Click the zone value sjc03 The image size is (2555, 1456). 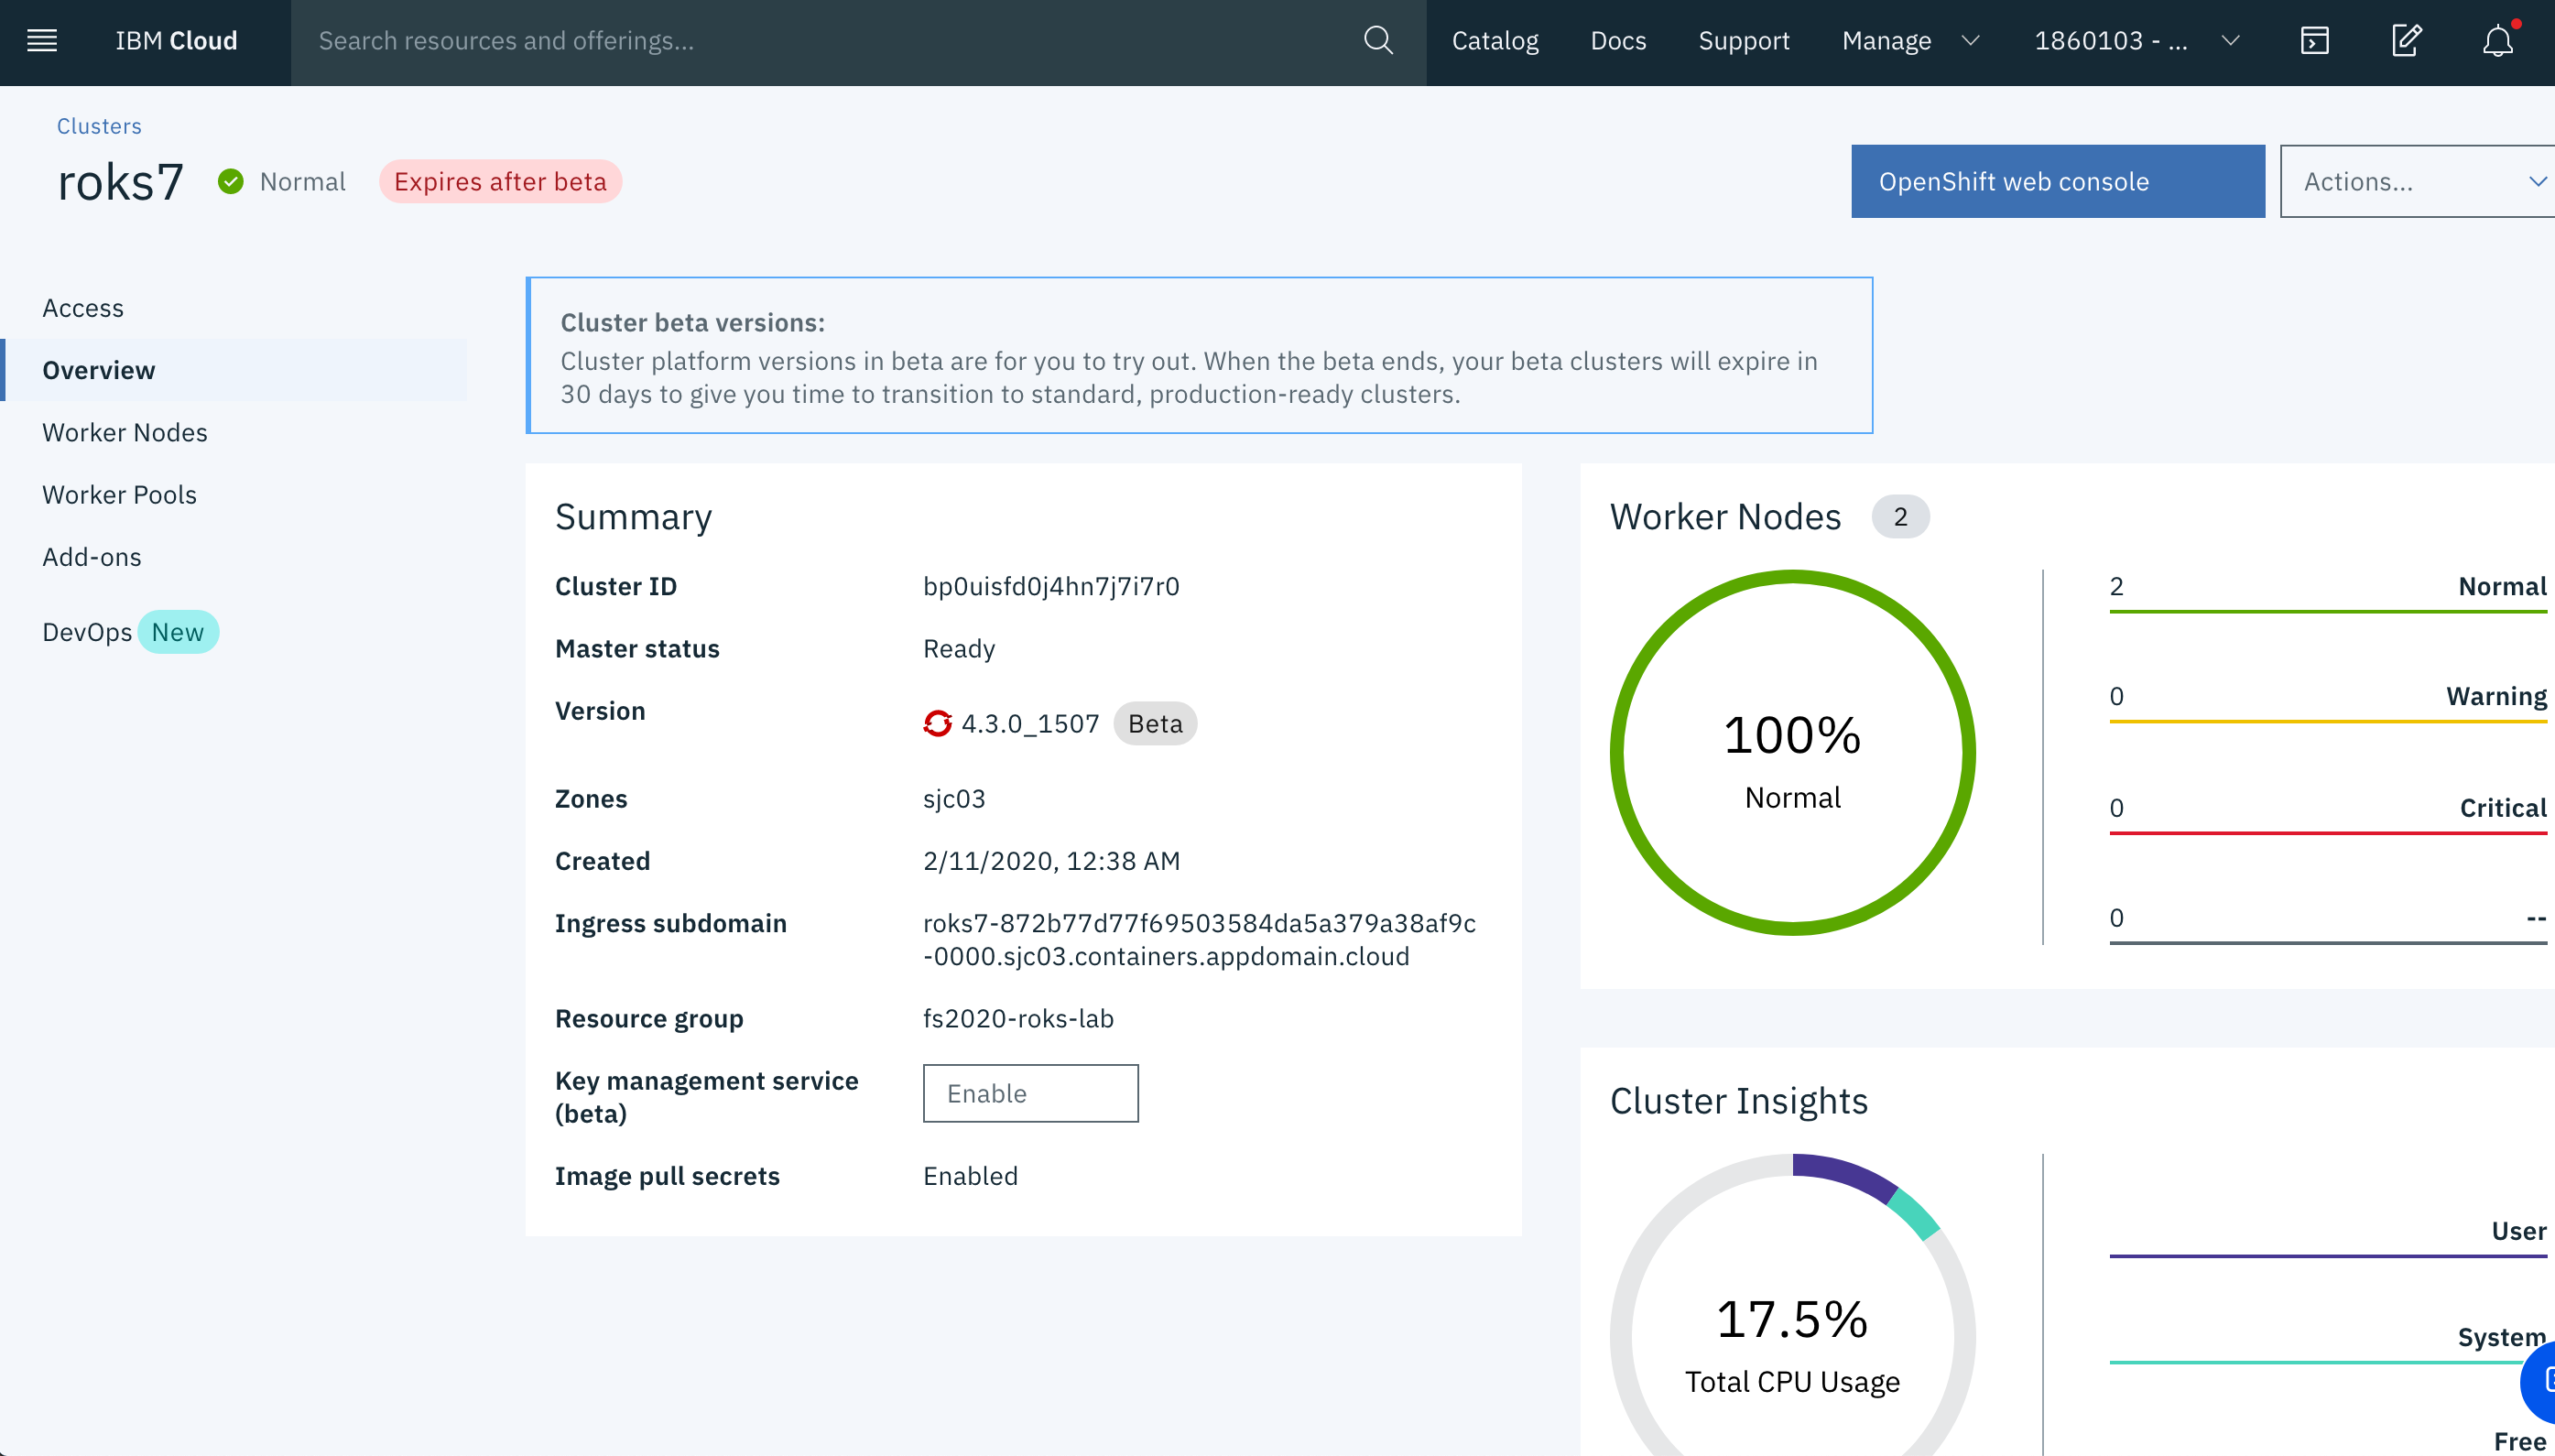tap(954, 798)
